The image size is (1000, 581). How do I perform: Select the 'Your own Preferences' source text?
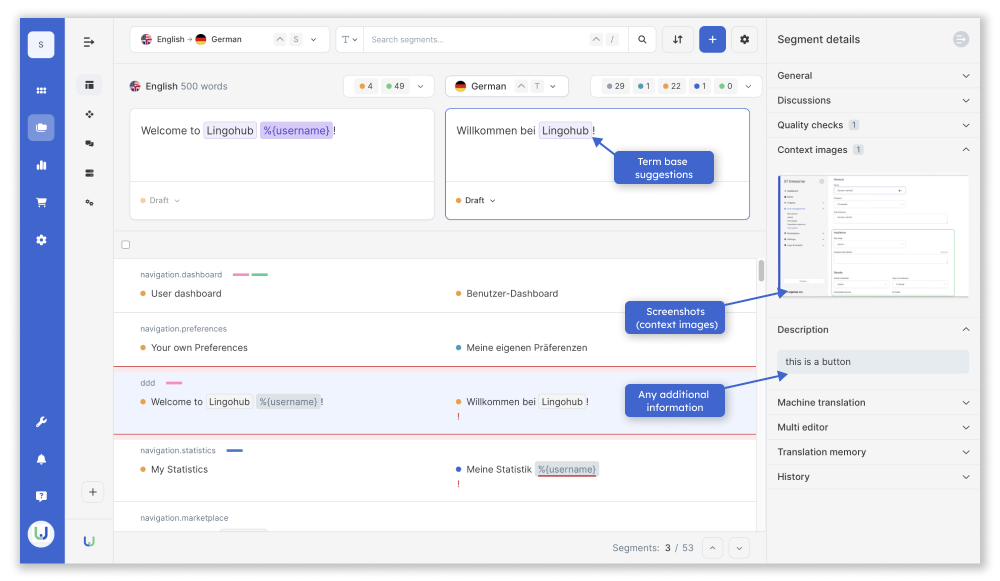click(199, 348)
